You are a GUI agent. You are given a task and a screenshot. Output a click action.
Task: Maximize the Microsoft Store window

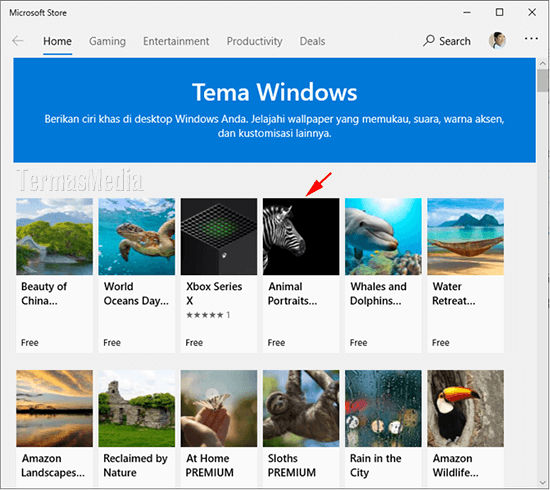pyautogui.click(x=499, y=12)
